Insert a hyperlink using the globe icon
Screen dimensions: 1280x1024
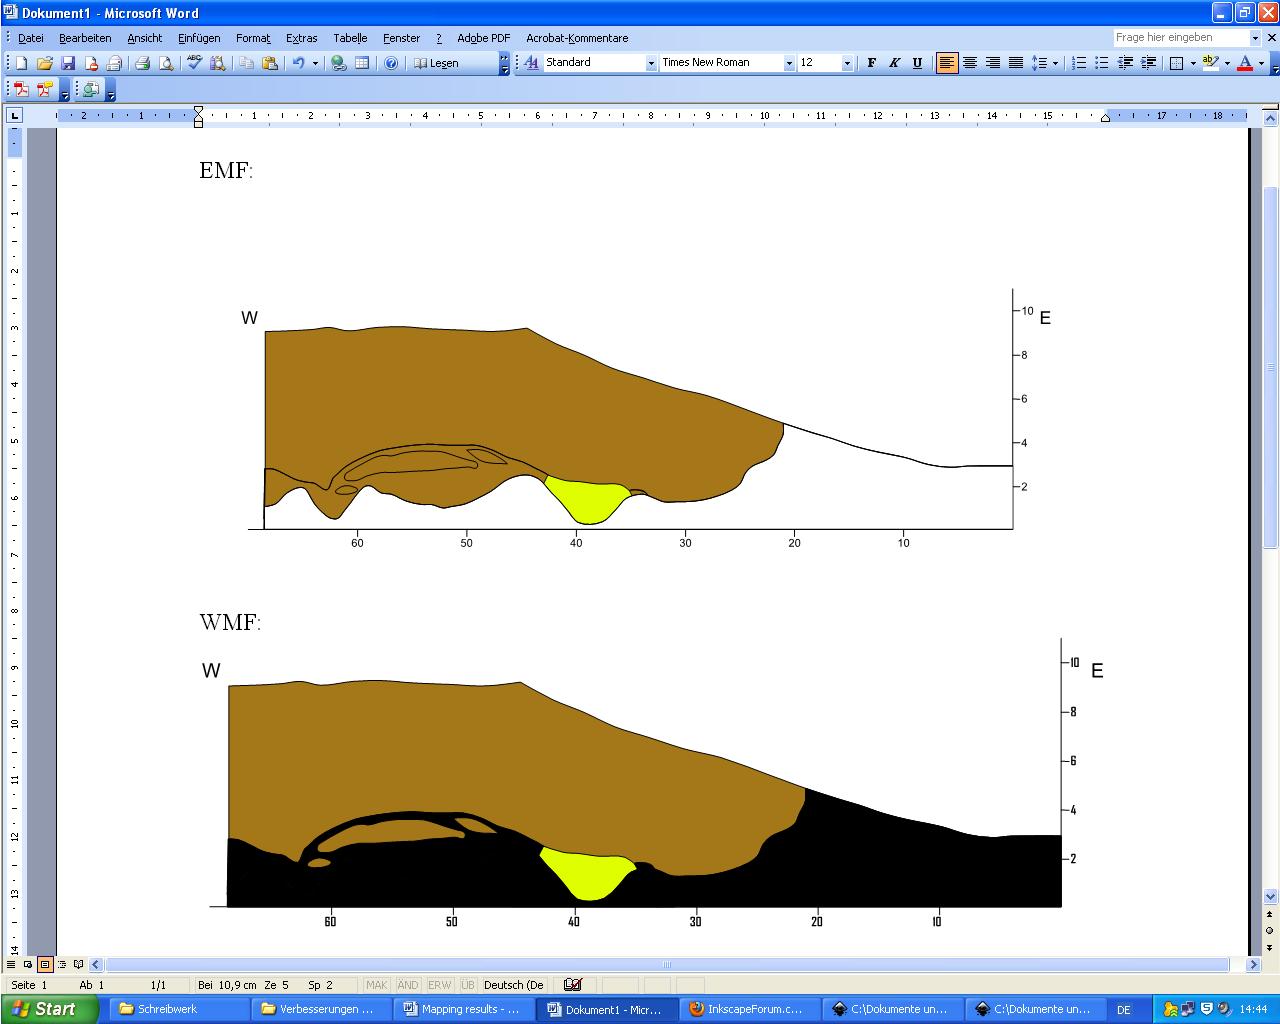[338, 63]
